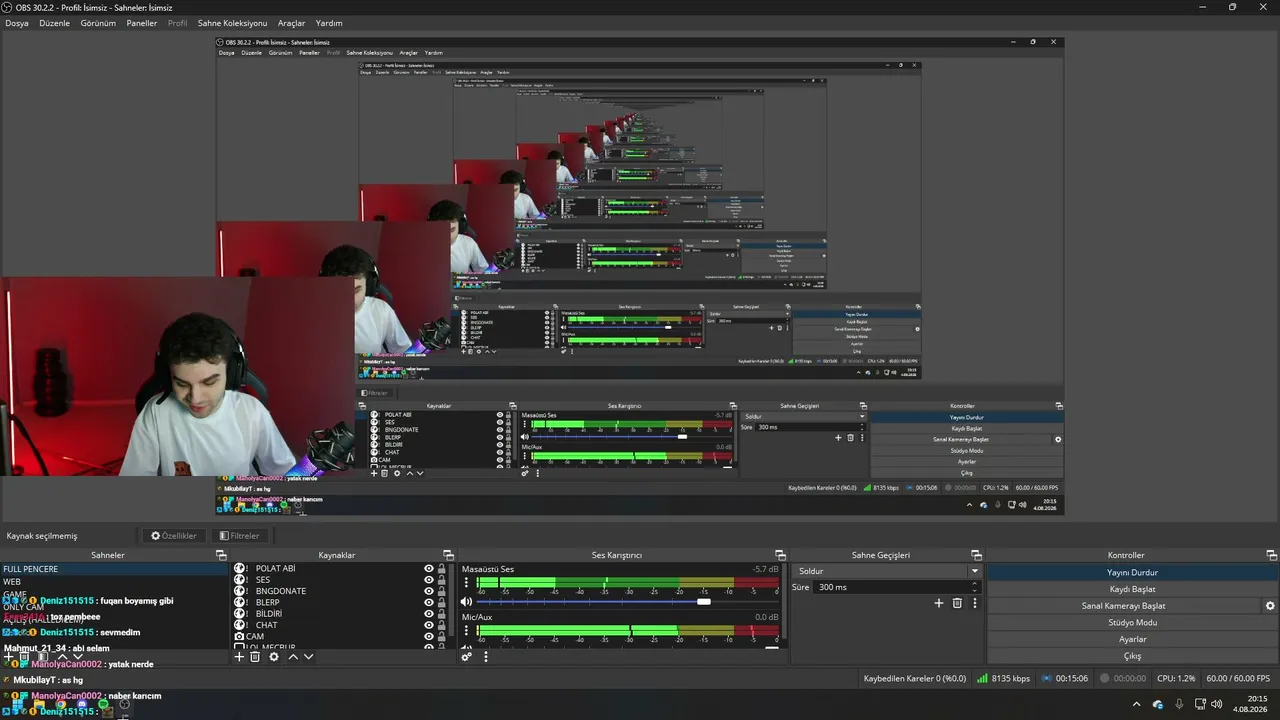The width and height of the screenshot is (1280, 720).
Task: Click Sanal Kamerayı Başlat button
Action: [1124, 606]
